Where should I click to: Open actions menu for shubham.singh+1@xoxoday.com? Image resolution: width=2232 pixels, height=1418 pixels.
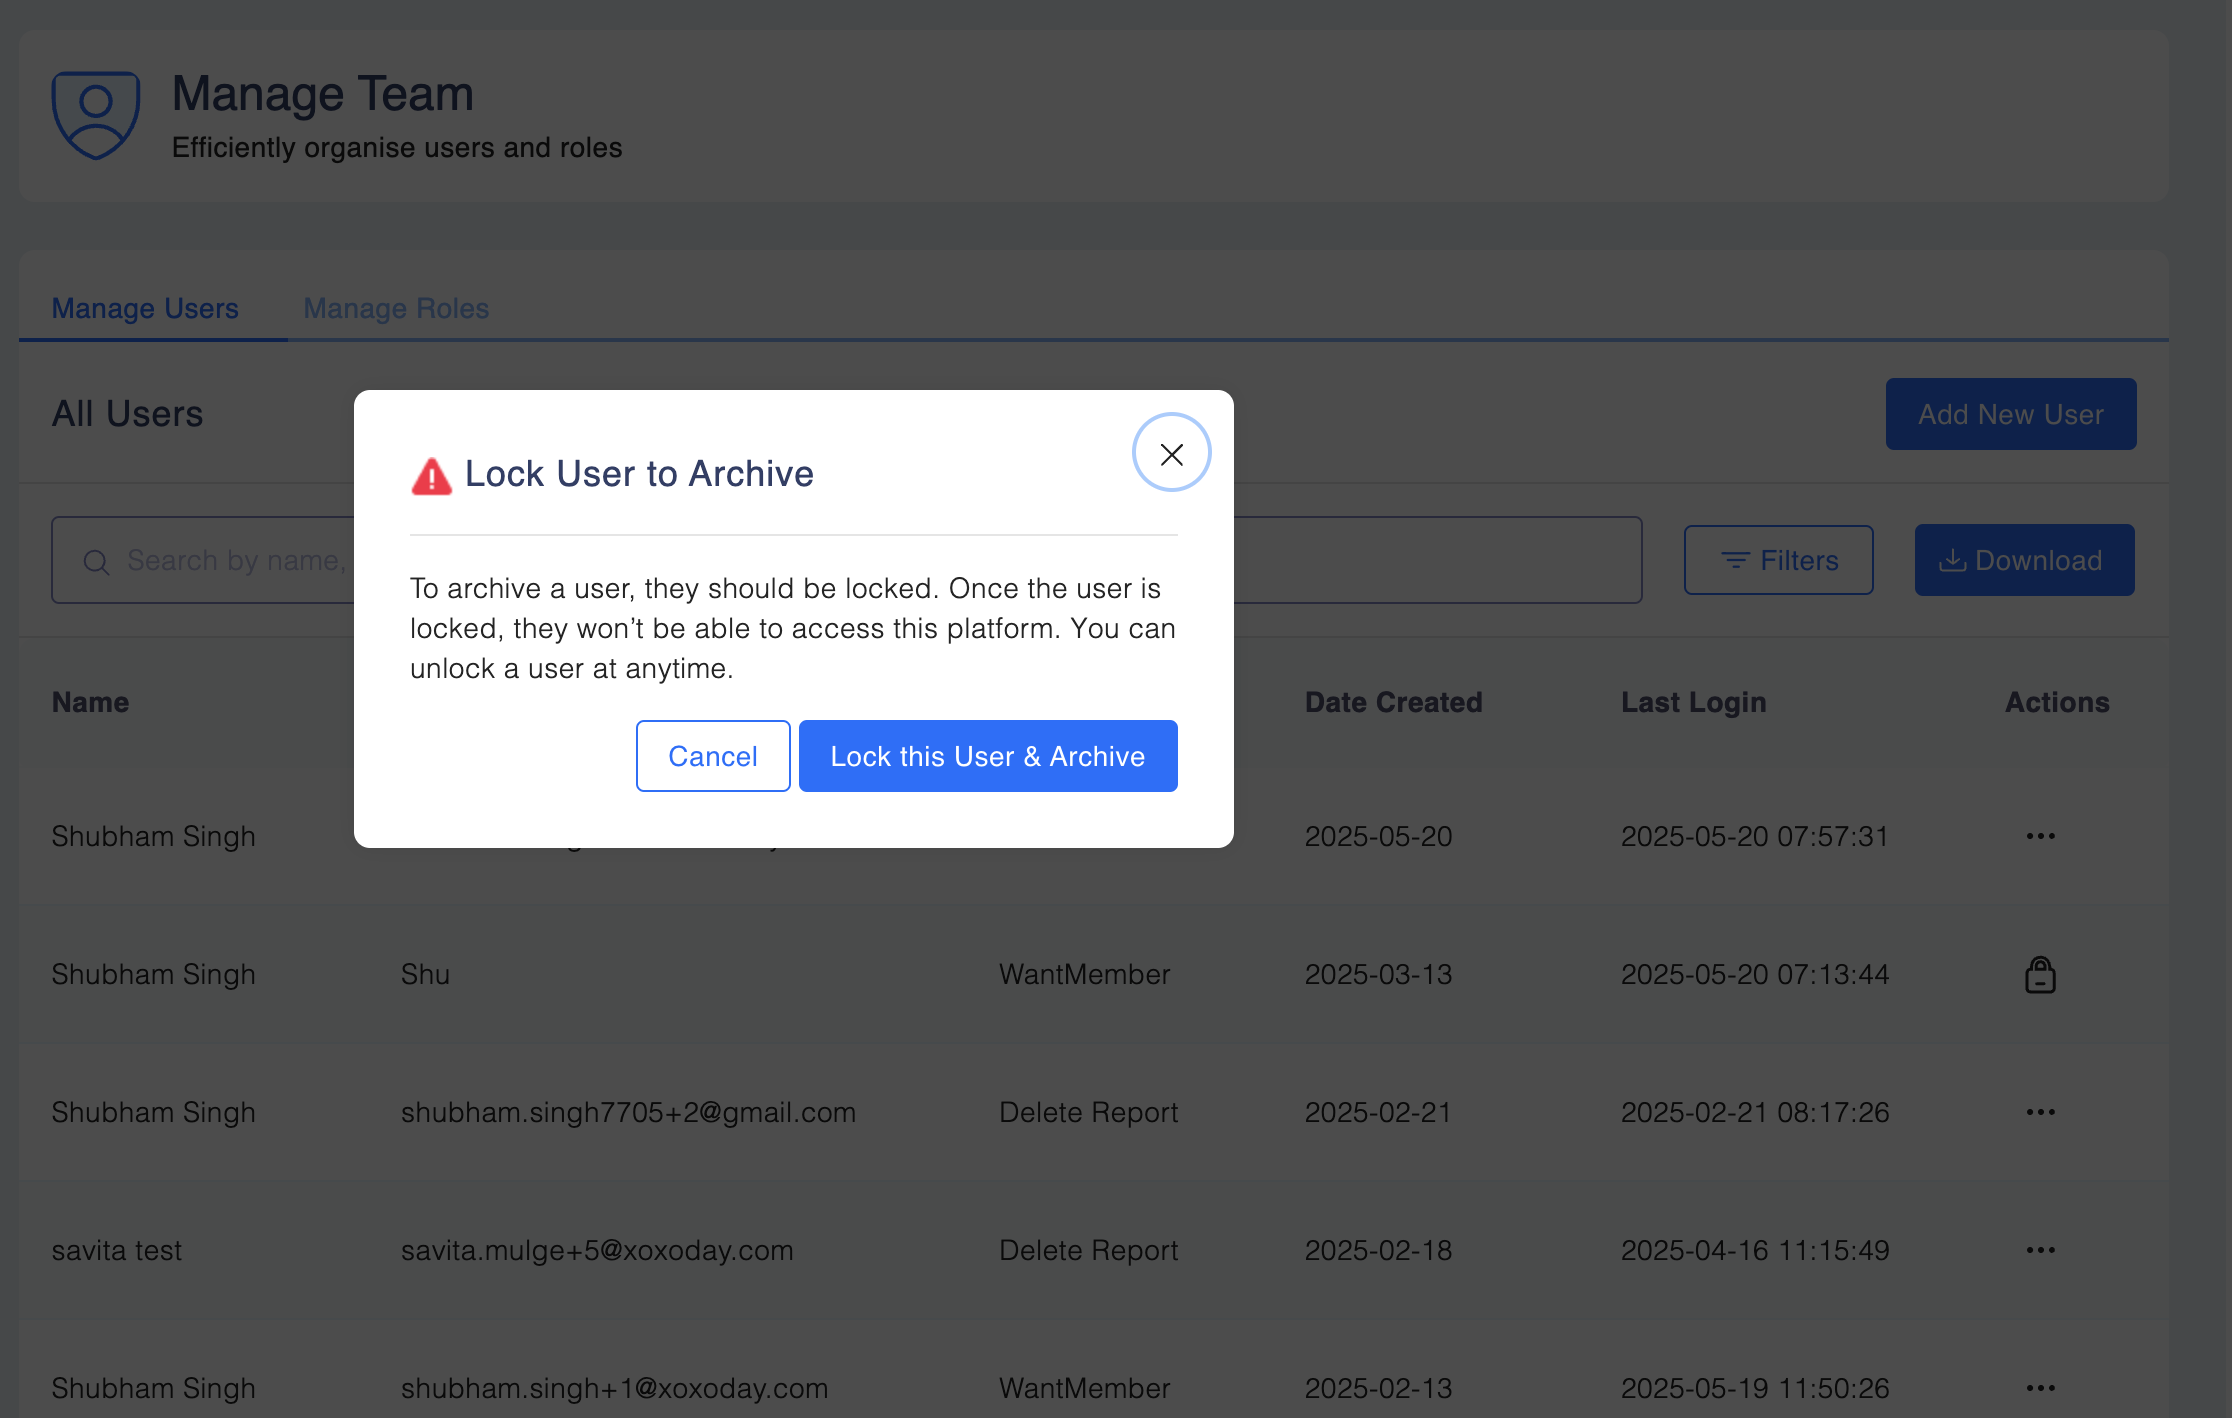click(x=2040, y=1388)
